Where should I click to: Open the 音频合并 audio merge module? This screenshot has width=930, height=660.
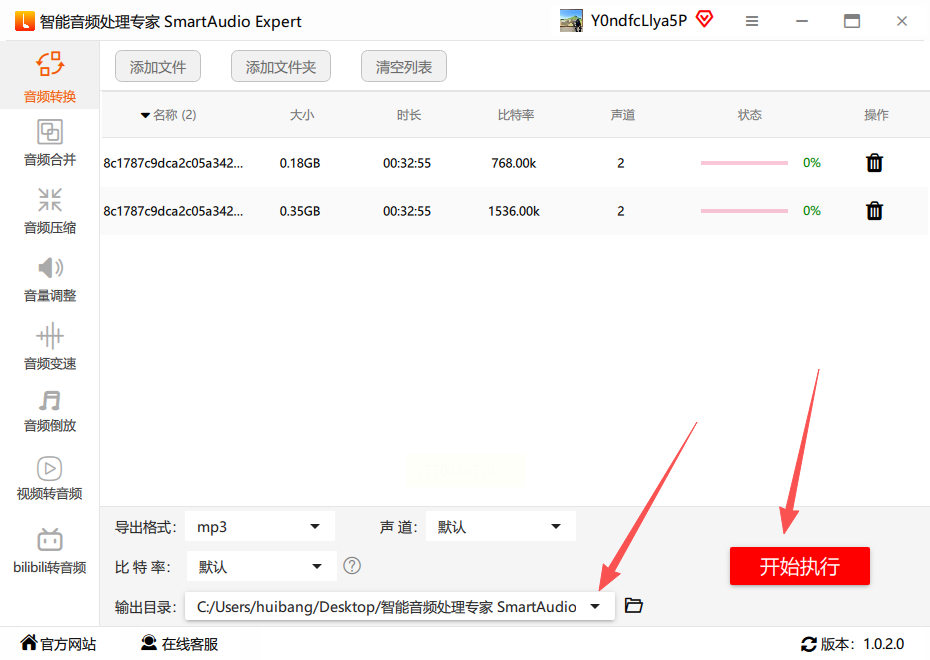(x=50, y=143)
